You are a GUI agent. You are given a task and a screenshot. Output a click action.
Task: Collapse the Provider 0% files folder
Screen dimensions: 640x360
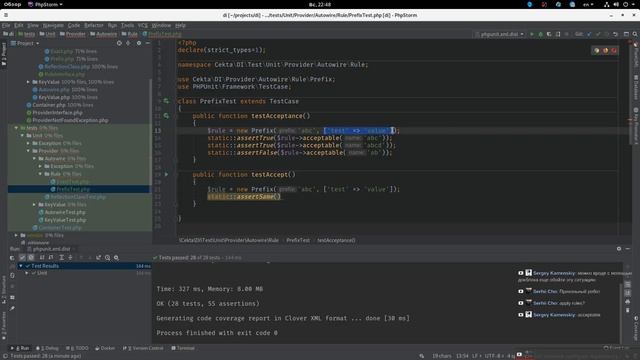click(x=28, y=151)
